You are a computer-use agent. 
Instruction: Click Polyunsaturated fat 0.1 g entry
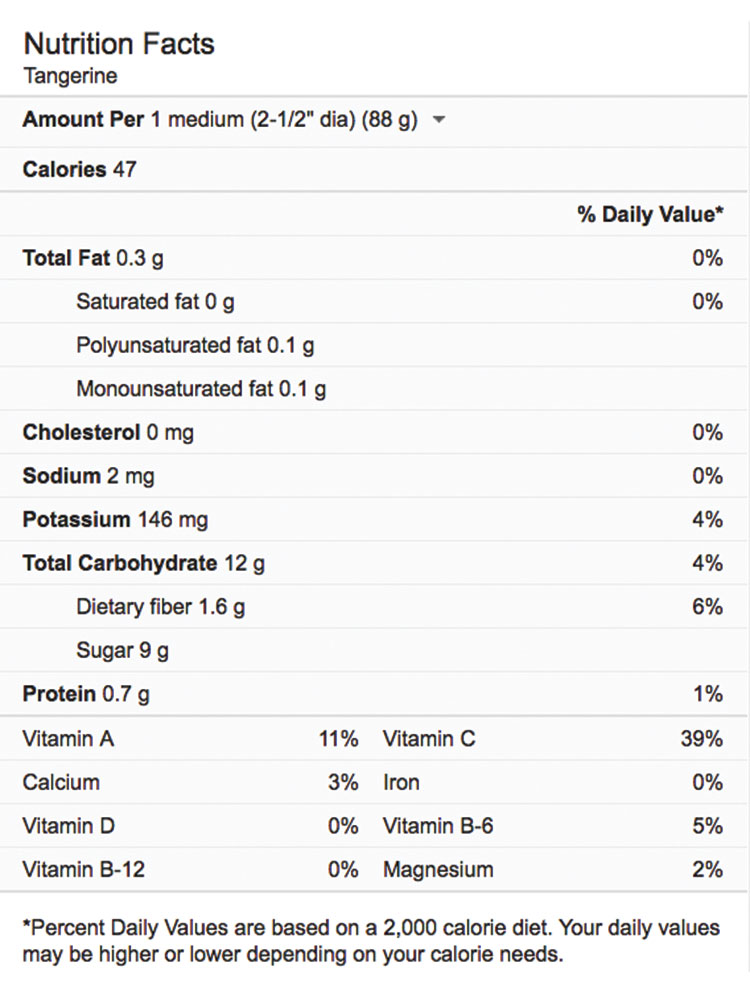(x=195, y=345)
